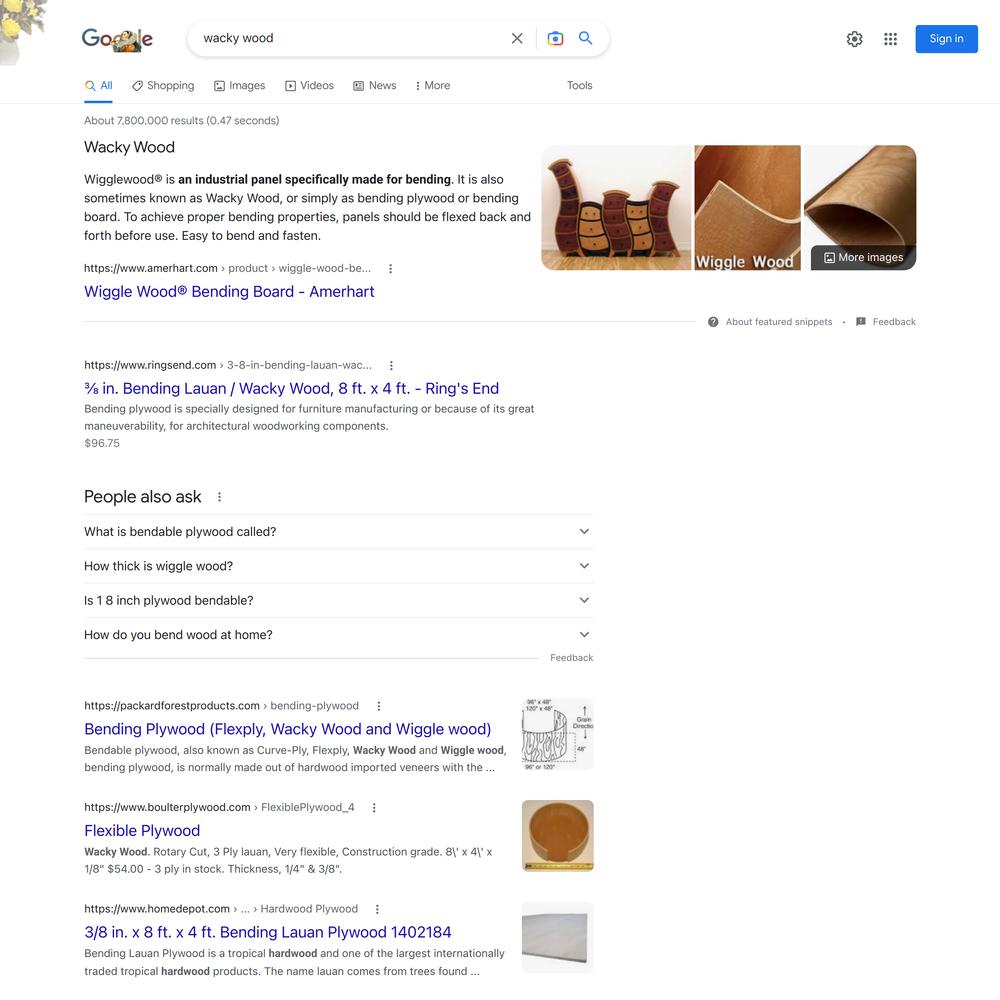Switch to the Shopping tab
The image size is (1000, 1000).
pyautogui.click(x=163, y=85)
